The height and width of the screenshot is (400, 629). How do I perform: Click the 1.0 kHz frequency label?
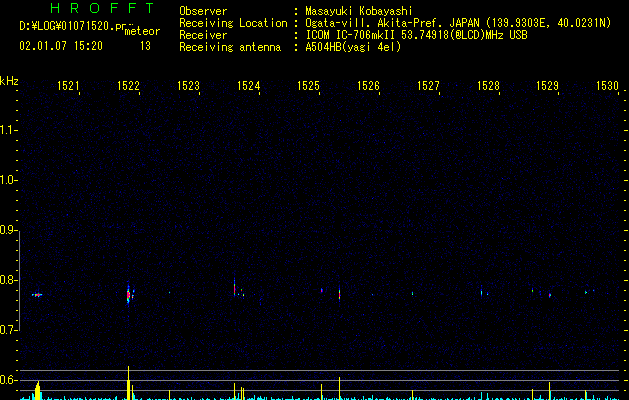tap(9, 180)
